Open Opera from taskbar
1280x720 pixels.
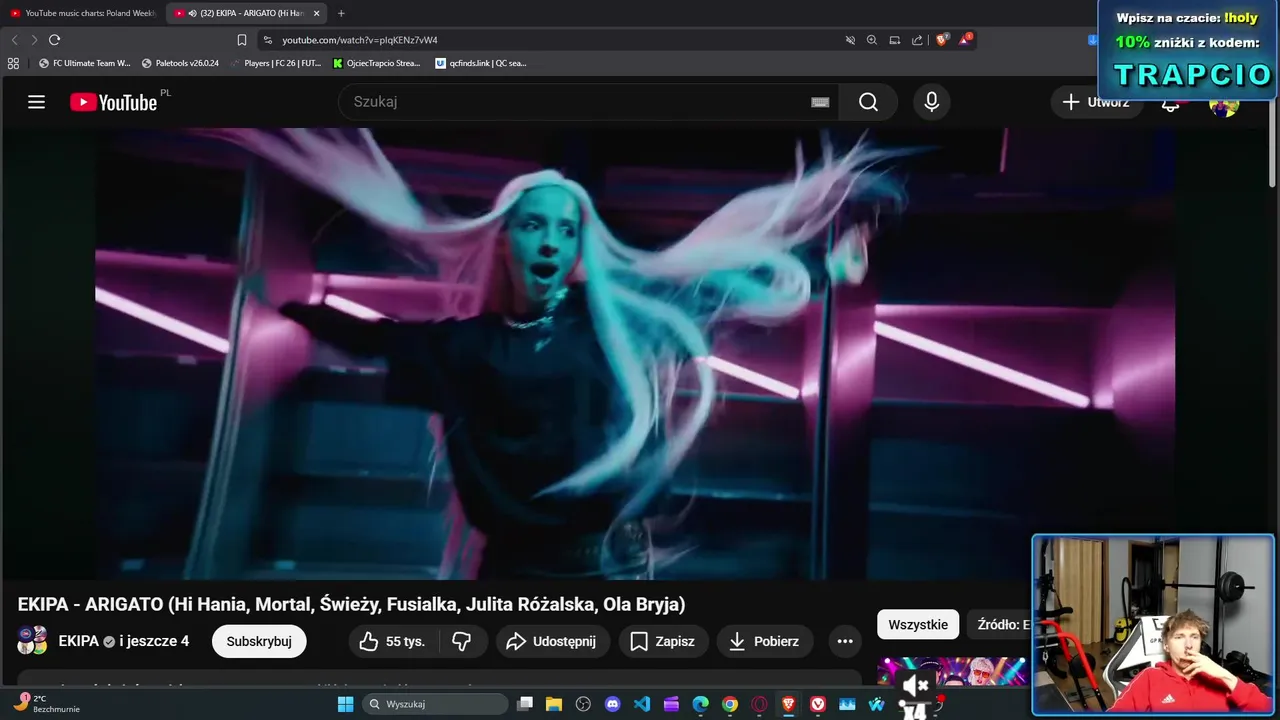759,704
